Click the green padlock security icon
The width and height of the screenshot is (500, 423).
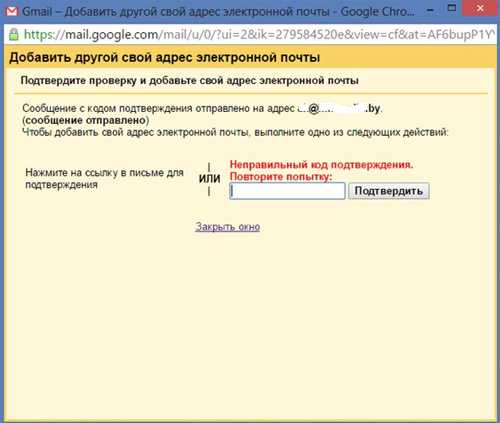13,35
